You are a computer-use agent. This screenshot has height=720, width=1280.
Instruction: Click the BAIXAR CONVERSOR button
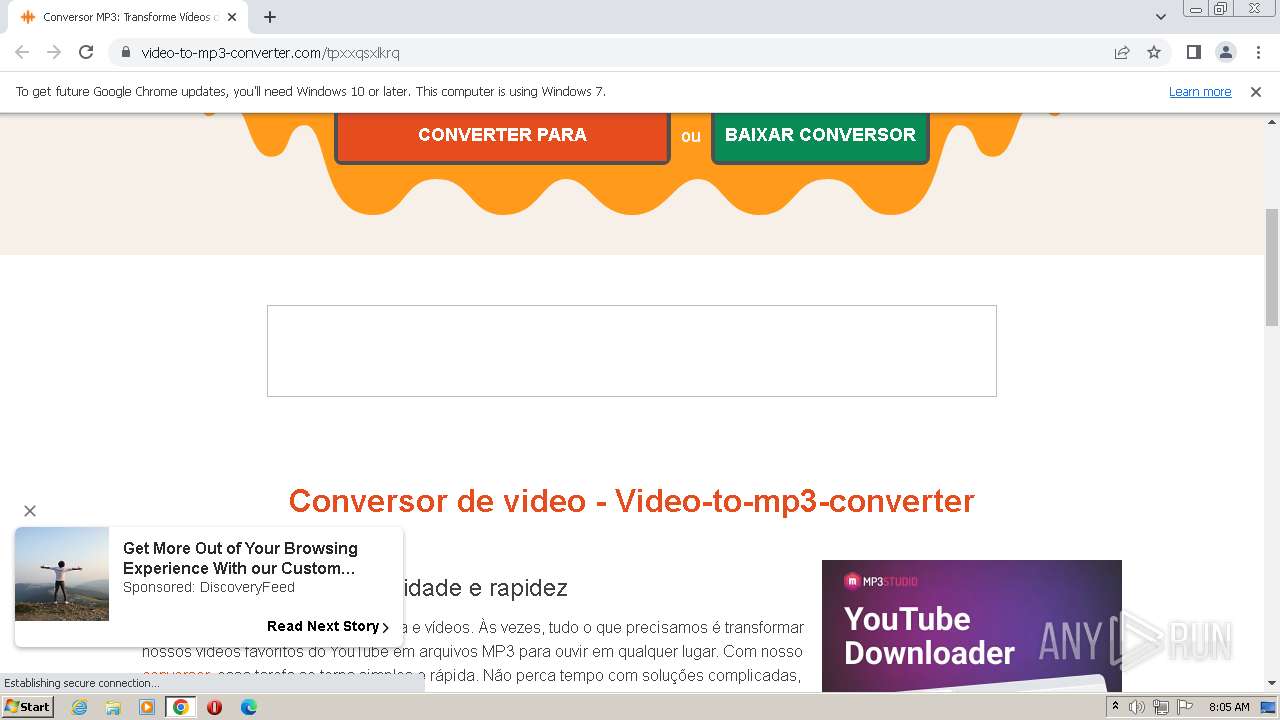tap(820, 137)
